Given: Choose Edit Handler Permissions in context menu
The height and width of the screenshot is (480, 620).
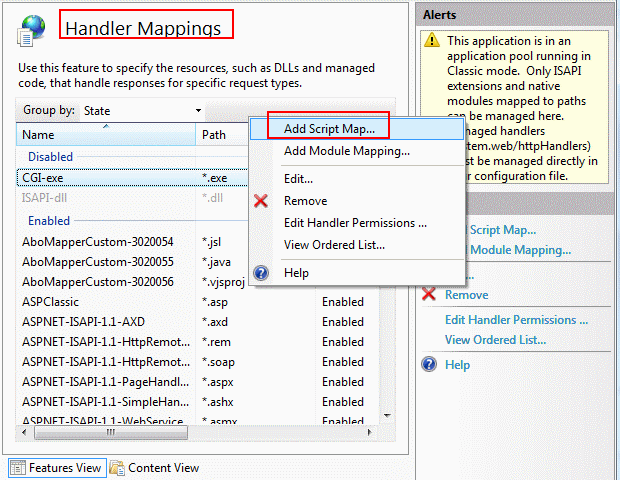Looking at the screenshot, I should [355, 223].
